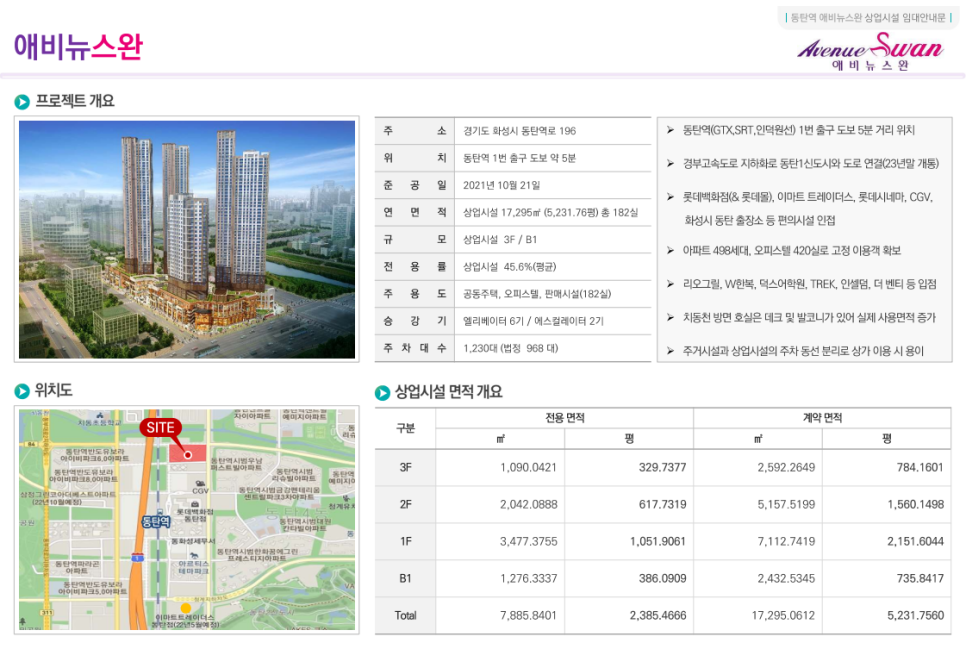Click the teal arrow icon beside 상업시설 면적 개요
This screenshot has width=966, height=649.
click(382, 393)
